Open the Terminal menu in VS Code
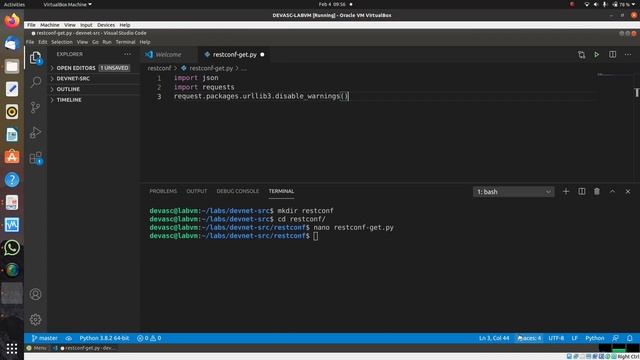Image resolution: width=640 pixels, height=360 pixels. pyautogui.click(x=125, y=42)
